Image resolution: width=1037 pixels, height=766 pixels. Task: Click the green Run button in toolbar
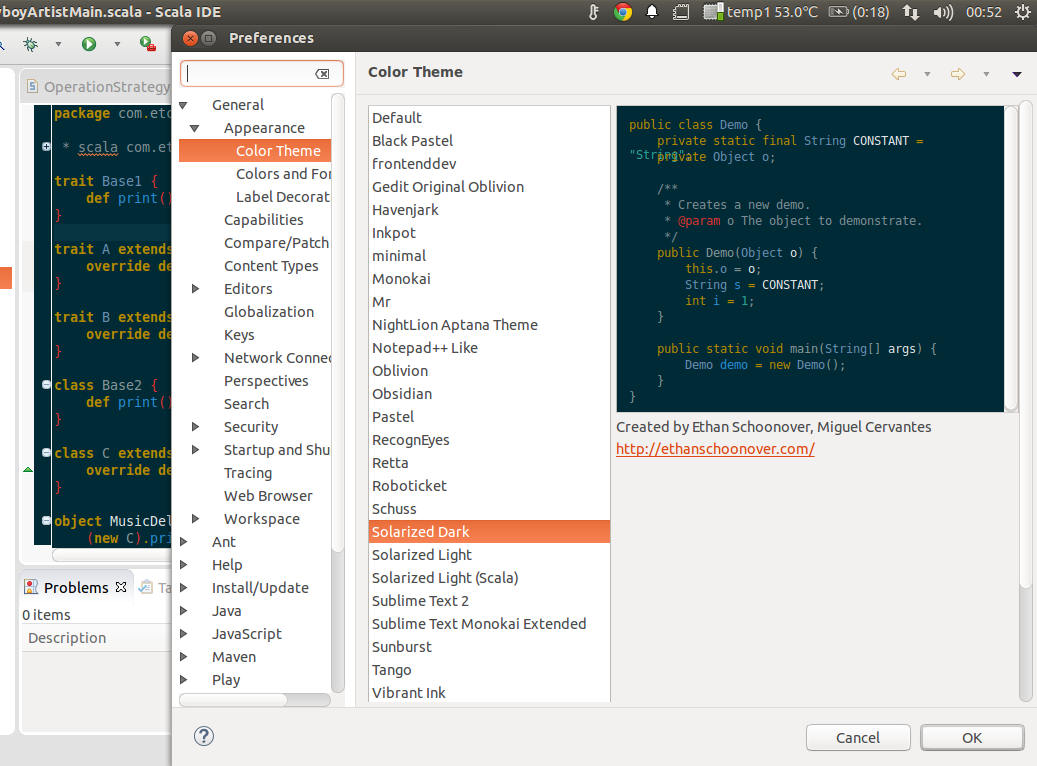[89, 44]
